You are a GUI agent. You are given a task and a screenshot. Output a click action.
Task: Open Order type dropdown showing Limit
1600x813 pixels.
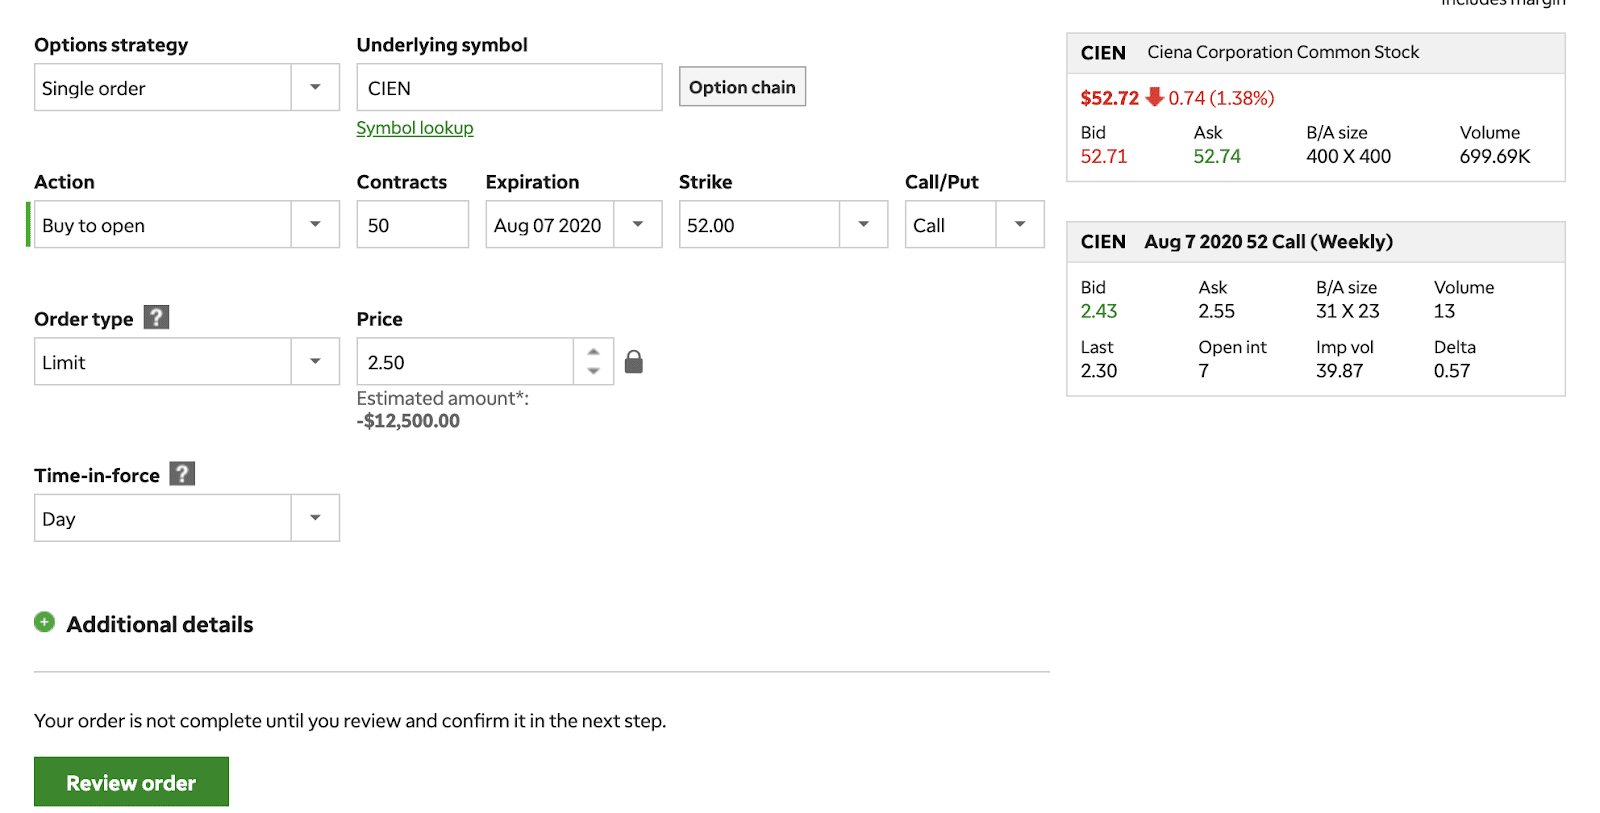pyautogui.click(x=187, y=361)
